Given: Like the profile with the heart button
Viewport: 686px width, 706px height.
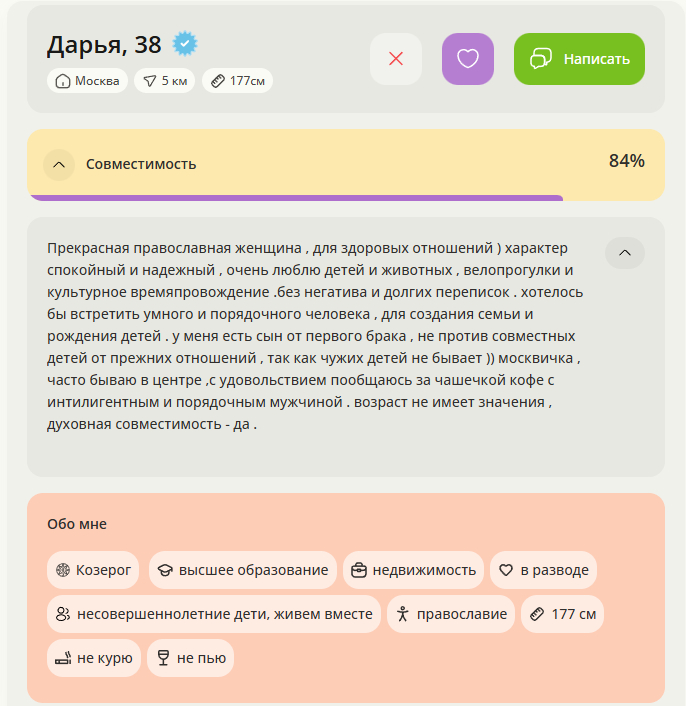Looking at the screenshot, I should [x=468, y=59].
